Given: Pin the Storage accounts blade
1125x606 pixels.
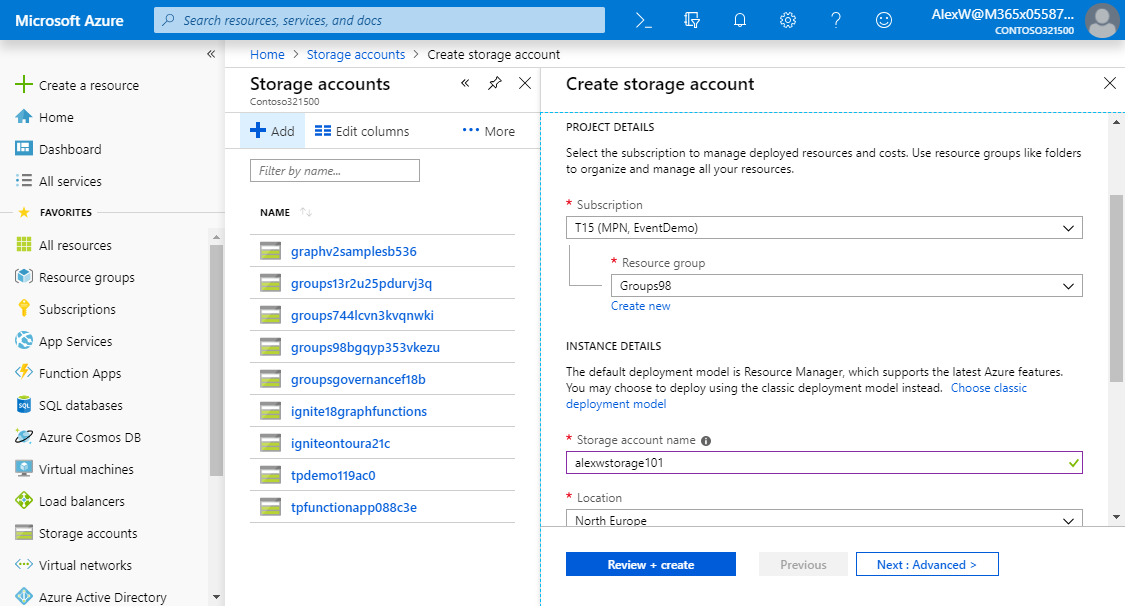Looking at the screenshot, I should tap(494, 84).
